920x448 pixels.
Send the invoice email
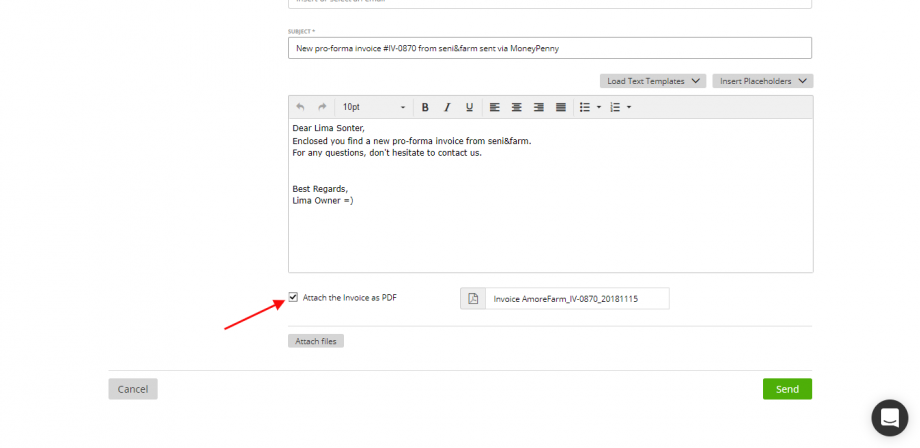click(787, 389)
